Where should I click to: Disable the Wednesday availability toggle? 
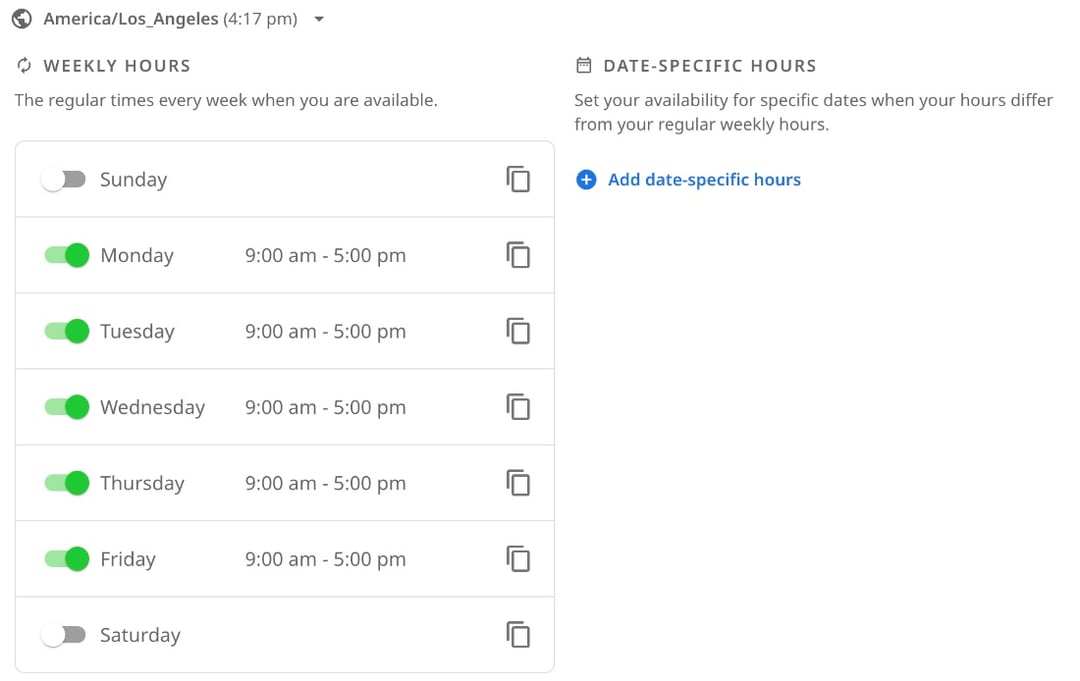(x=67, y=407)
